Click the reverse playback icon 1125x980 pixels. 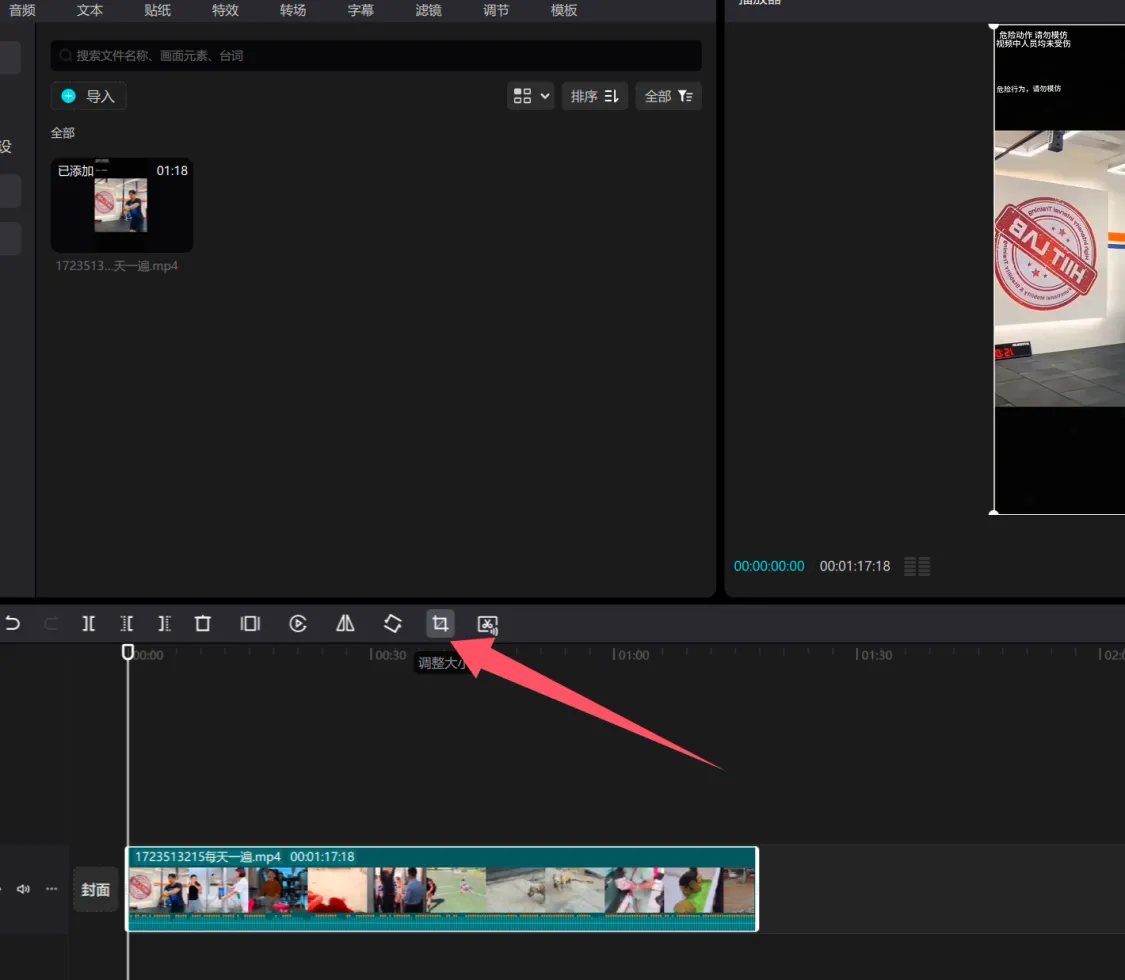298,624
